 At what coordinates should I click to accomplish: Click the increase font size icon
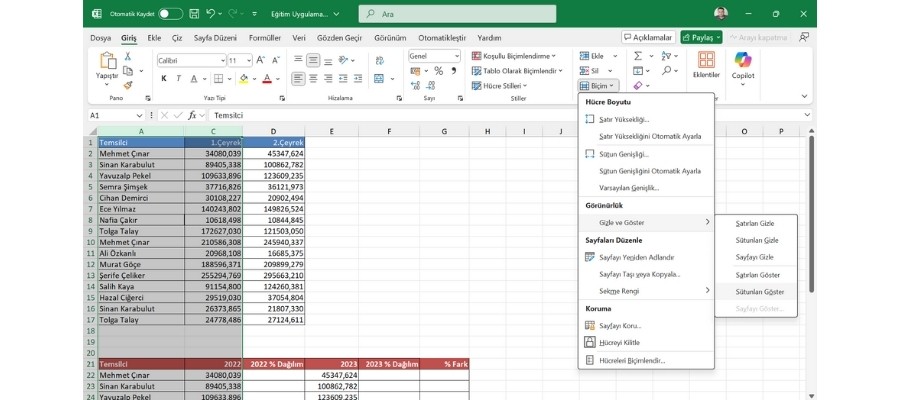[262, 60]
